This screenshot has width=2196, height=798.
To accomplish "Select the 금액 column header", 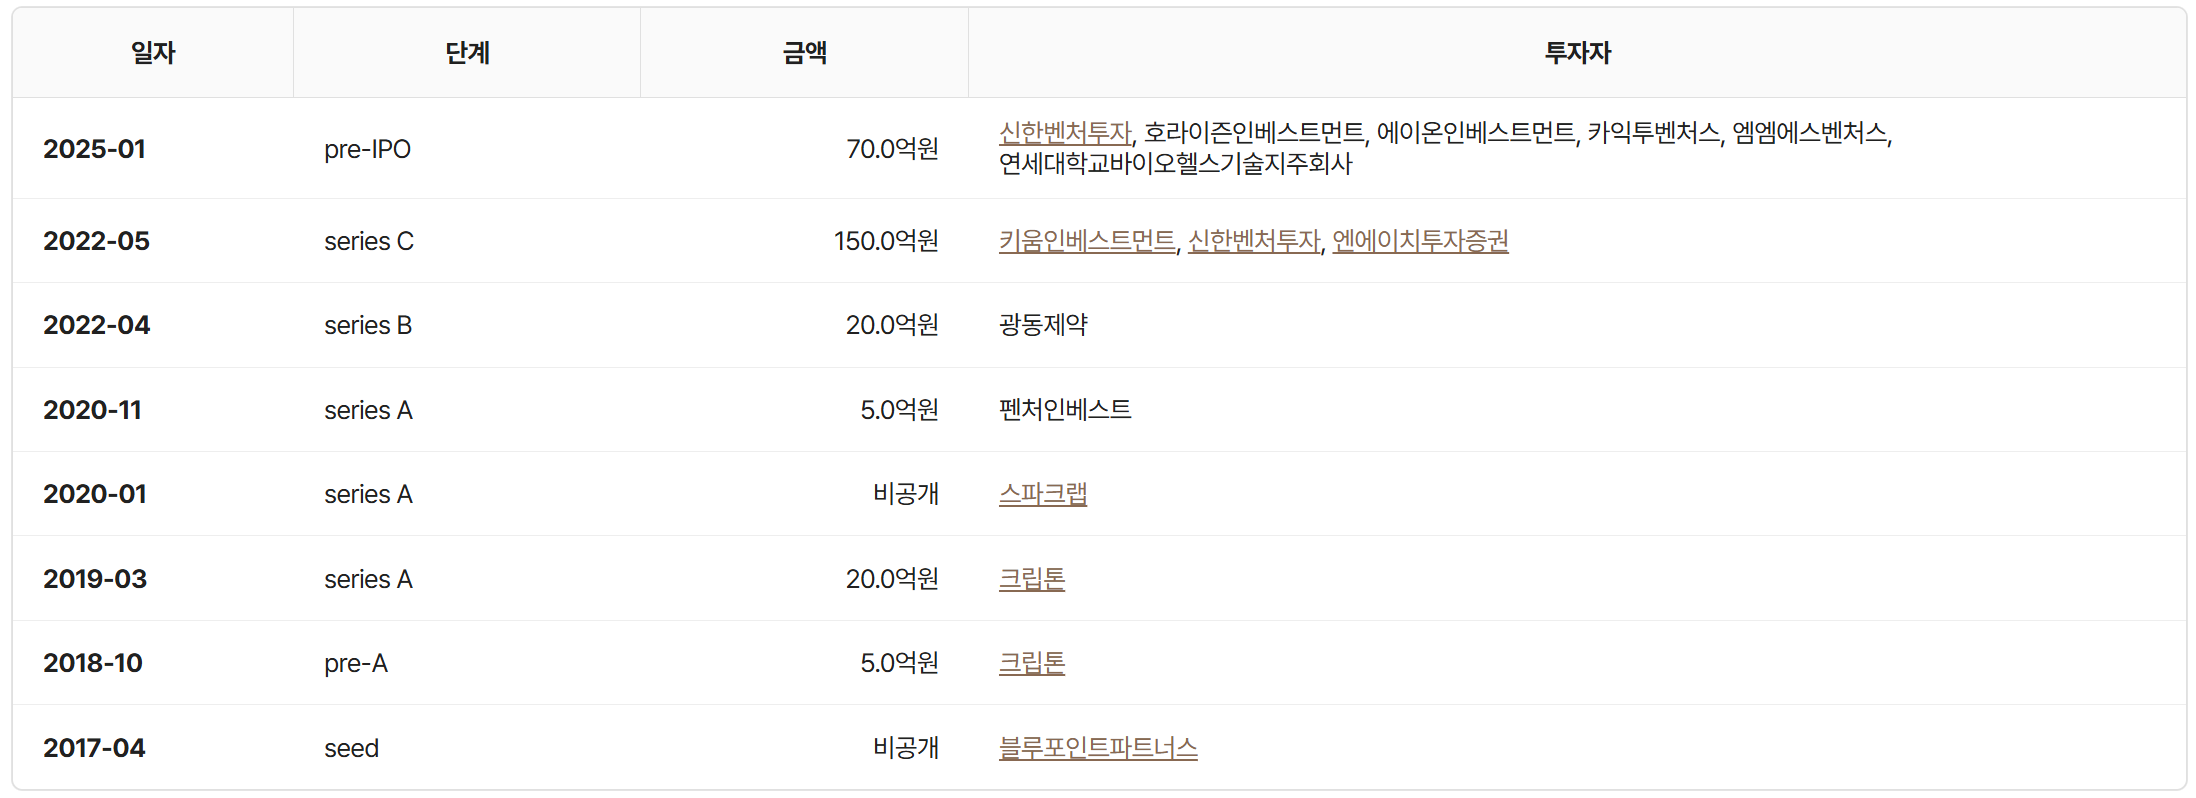I will (804, 53).
